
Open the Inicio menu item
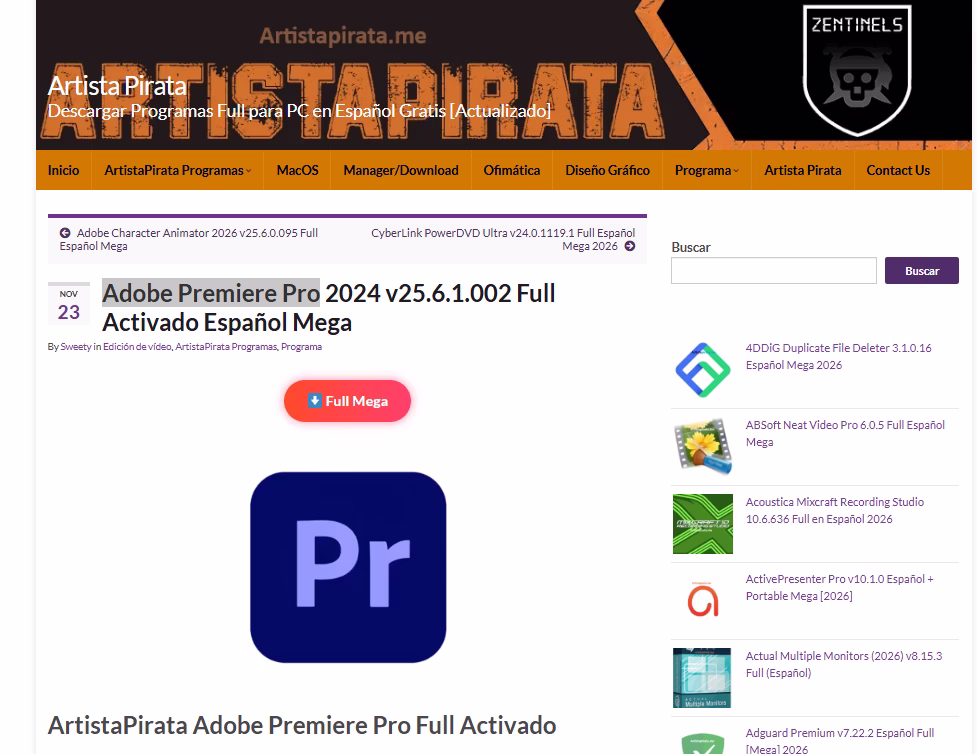pyautogui.click(x=63, y=170)
